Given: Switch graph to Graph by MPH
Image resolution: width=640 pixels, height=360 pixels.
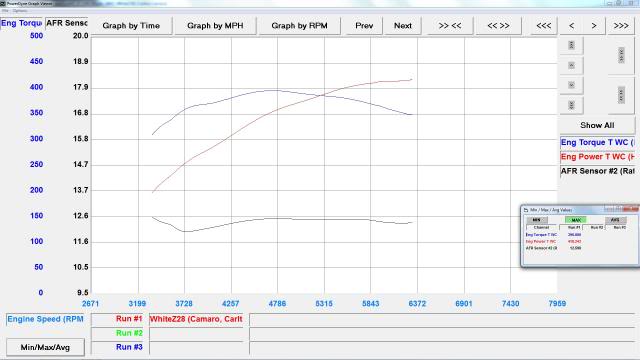Looking at the screenshot, I should click(x=215, y=26).
